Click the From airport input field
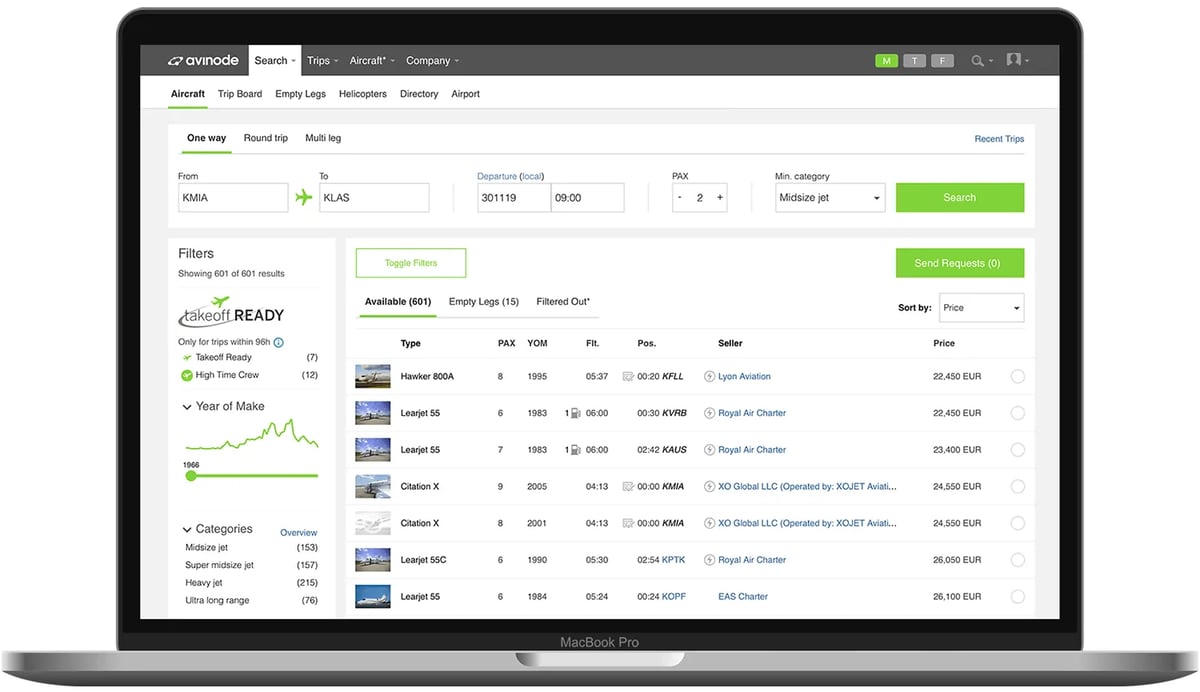This screenshot has height=692, width=1200. (232, 198)
